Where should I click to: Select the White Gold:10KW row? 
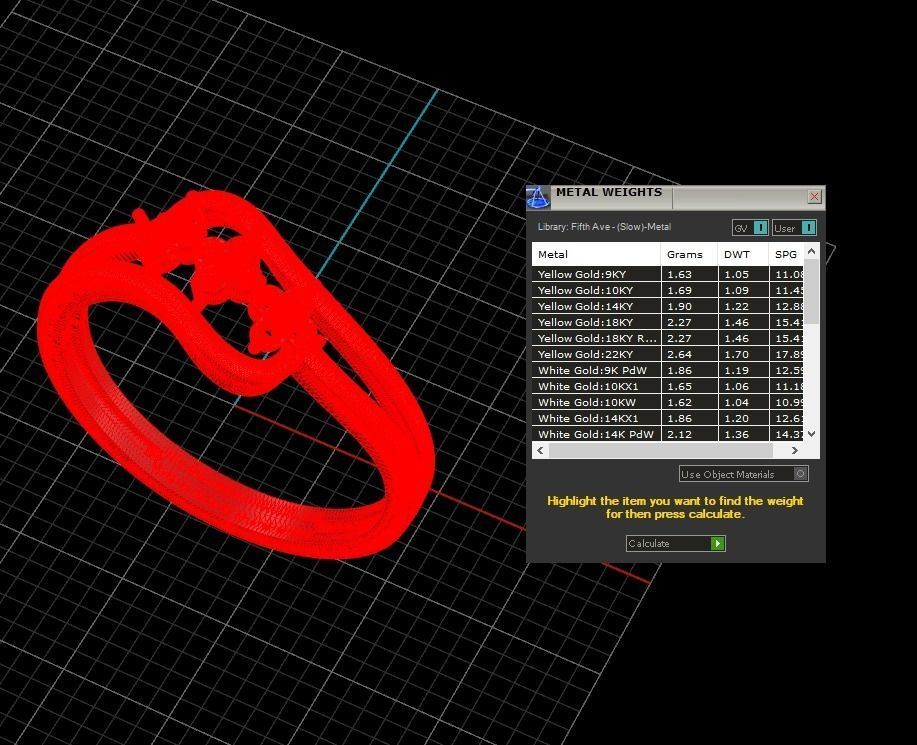click(x=667, y=402)
